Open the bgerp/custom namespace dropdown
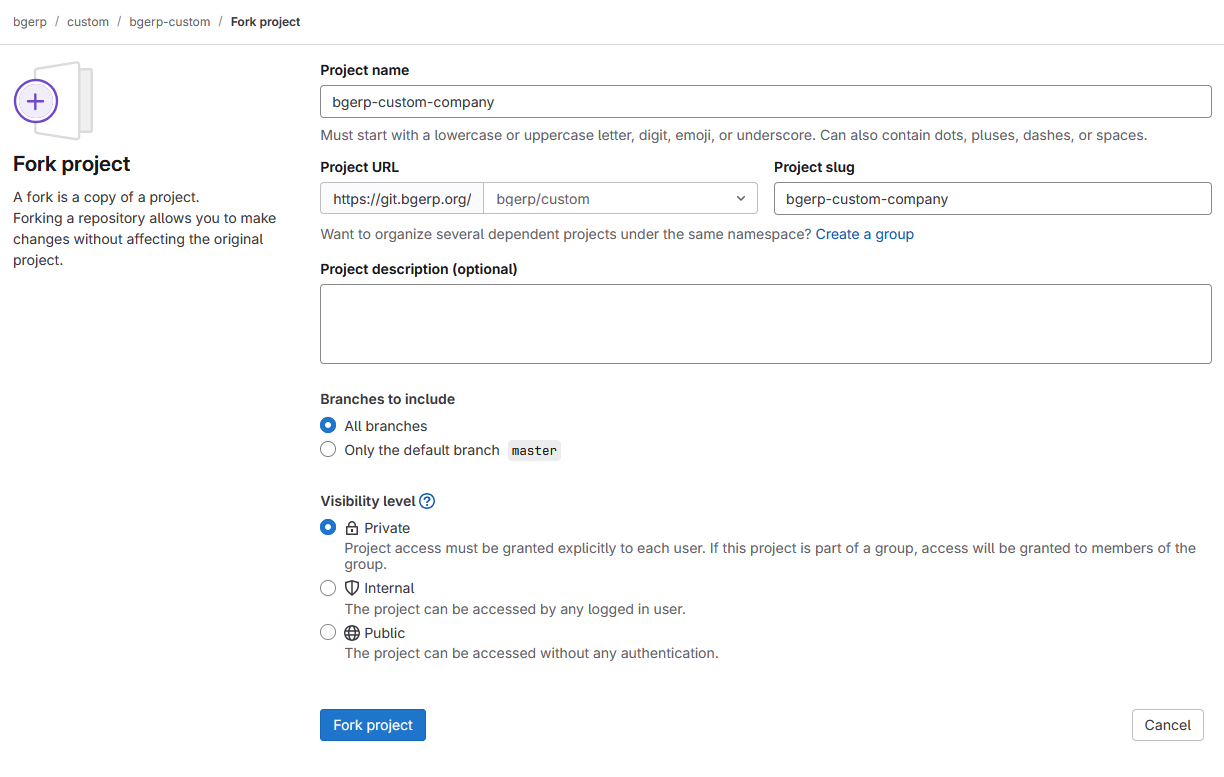The height and width of the screenshot is (777, 1224). point(620,198)
